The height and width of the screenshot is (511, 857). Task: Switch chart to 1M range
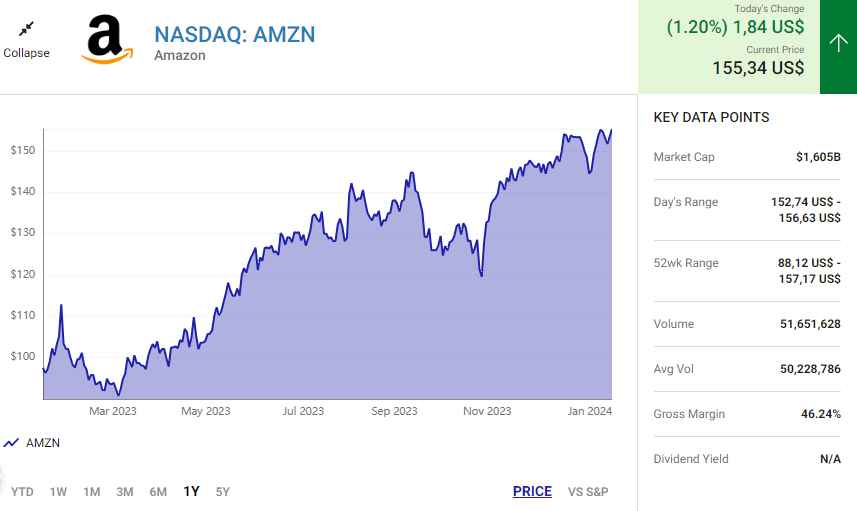[91, 491]
